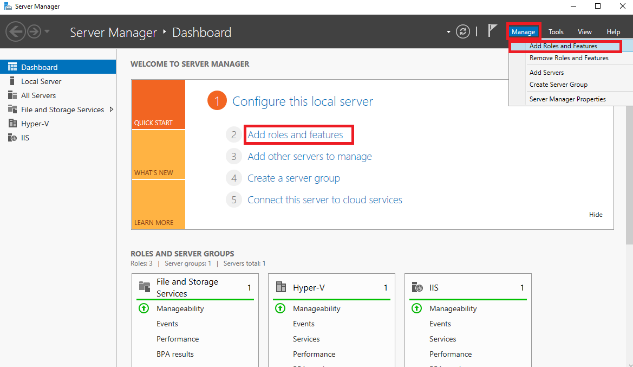633x367 pixels.
Task: Choose Add Roles and Features from Manage menu
Action: [565, 46]
